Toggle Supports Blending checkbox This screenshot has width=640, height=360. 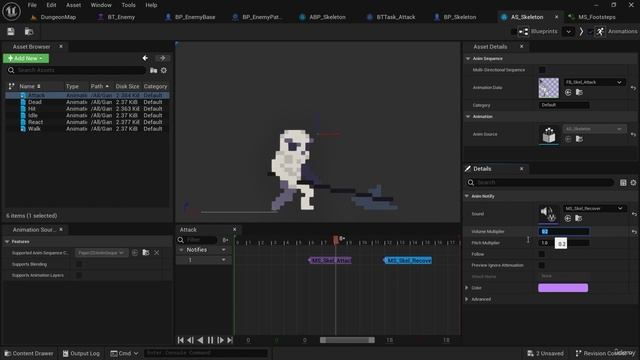tap(79, 264)
